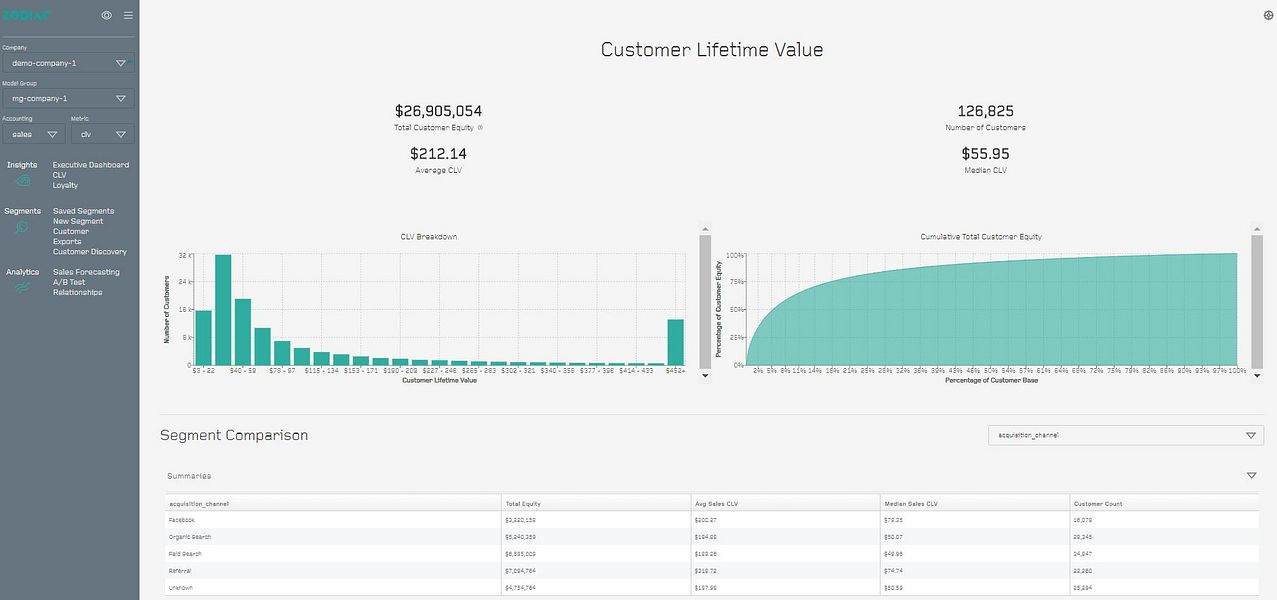Go to Executive Dashboard
The height and width of the screenshot is (600, 1277).
click(91, 165)
